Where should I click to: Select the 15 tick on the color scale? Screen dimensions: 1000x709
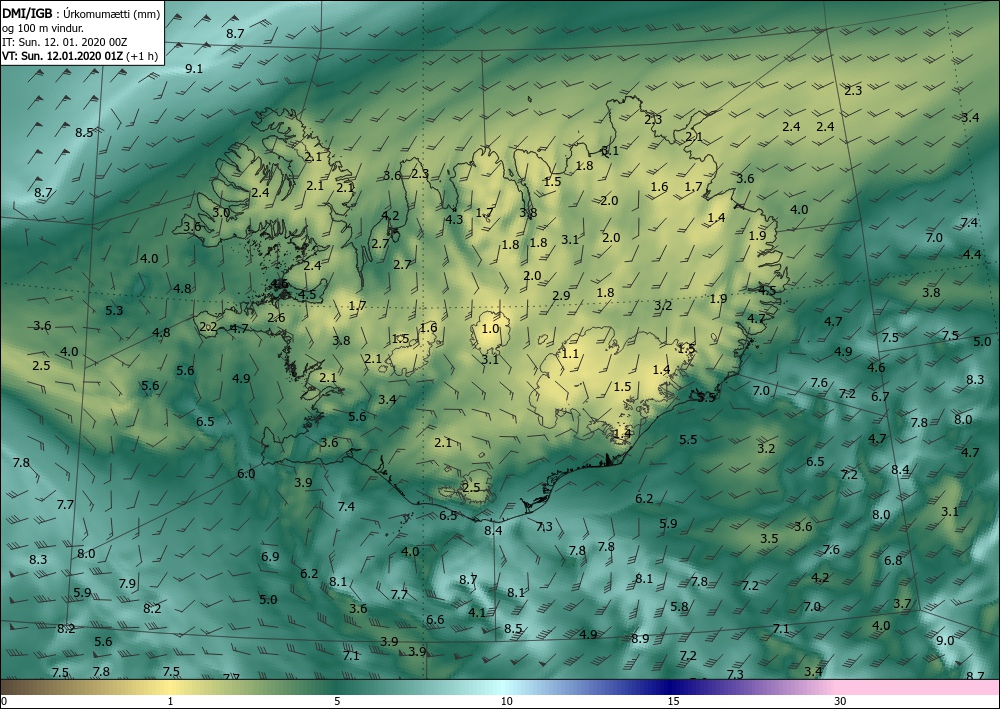click(673, 702)
